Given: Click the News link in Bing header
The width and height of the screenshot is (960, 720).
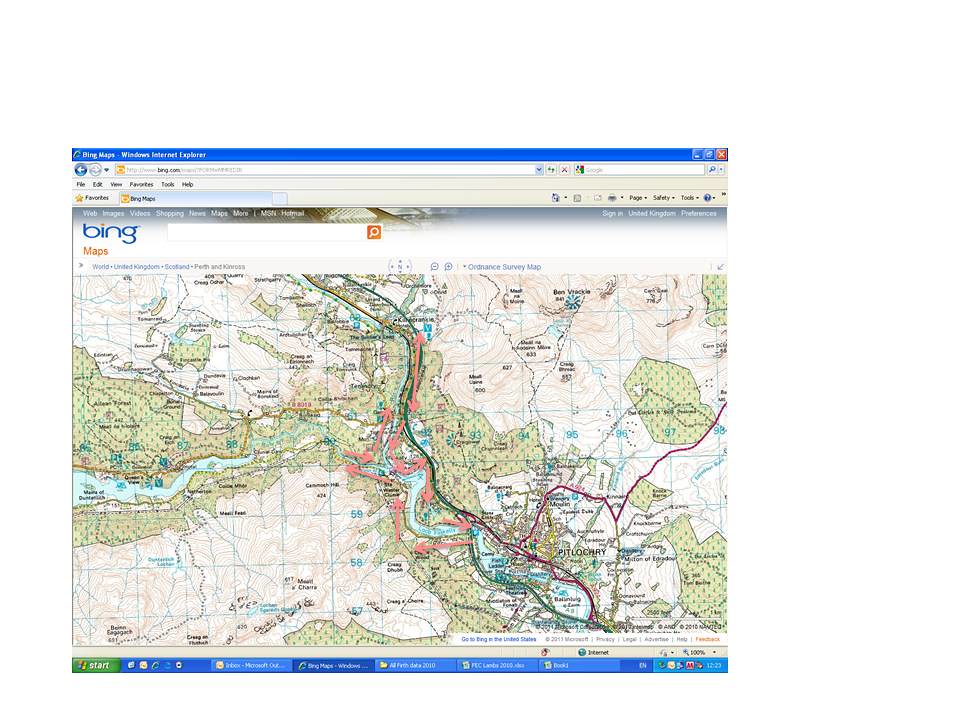Looking at the screenshot, I should [197, 214].
